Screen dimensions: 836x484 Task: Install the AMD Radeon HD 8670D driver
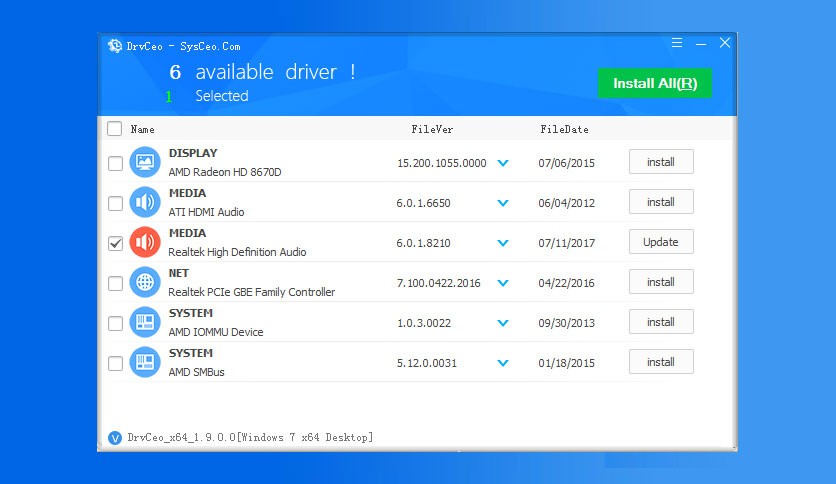pos(661,162)
